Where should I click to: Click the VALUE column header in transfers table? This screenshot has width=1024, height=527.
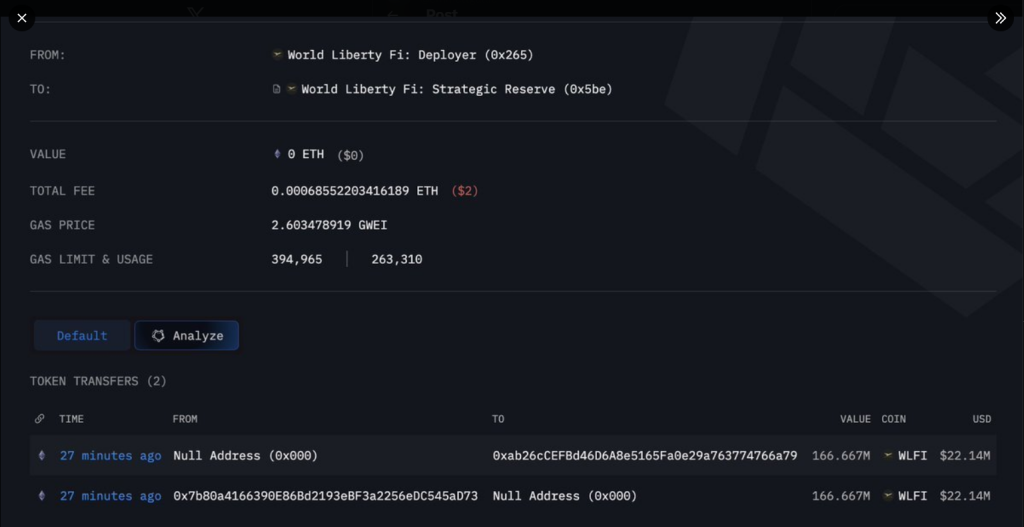pos(855,419)
